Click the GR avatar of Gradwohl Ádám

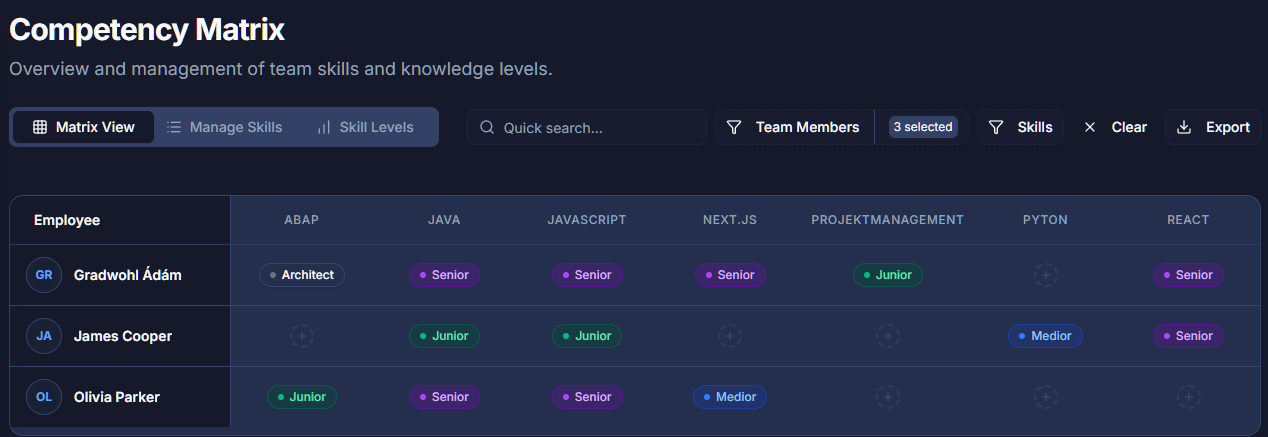pos(44,275)
